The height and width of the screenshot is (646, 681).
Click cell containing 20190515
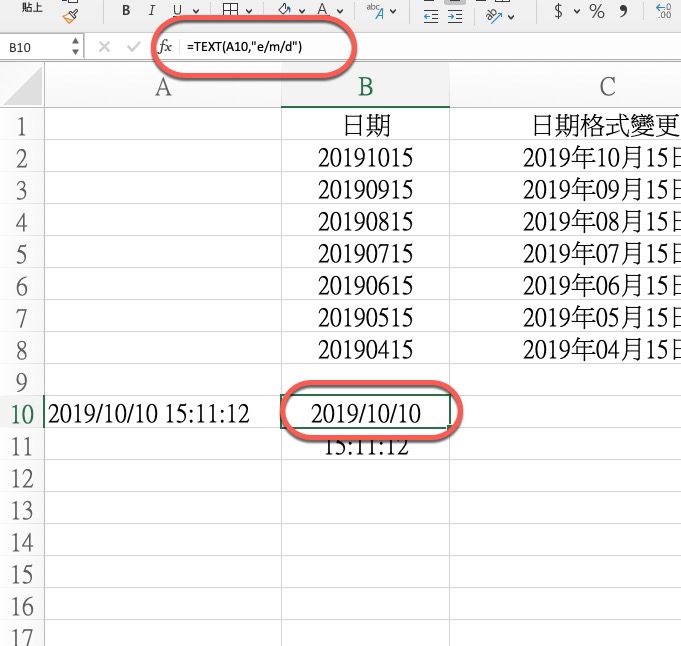(365, 318)
